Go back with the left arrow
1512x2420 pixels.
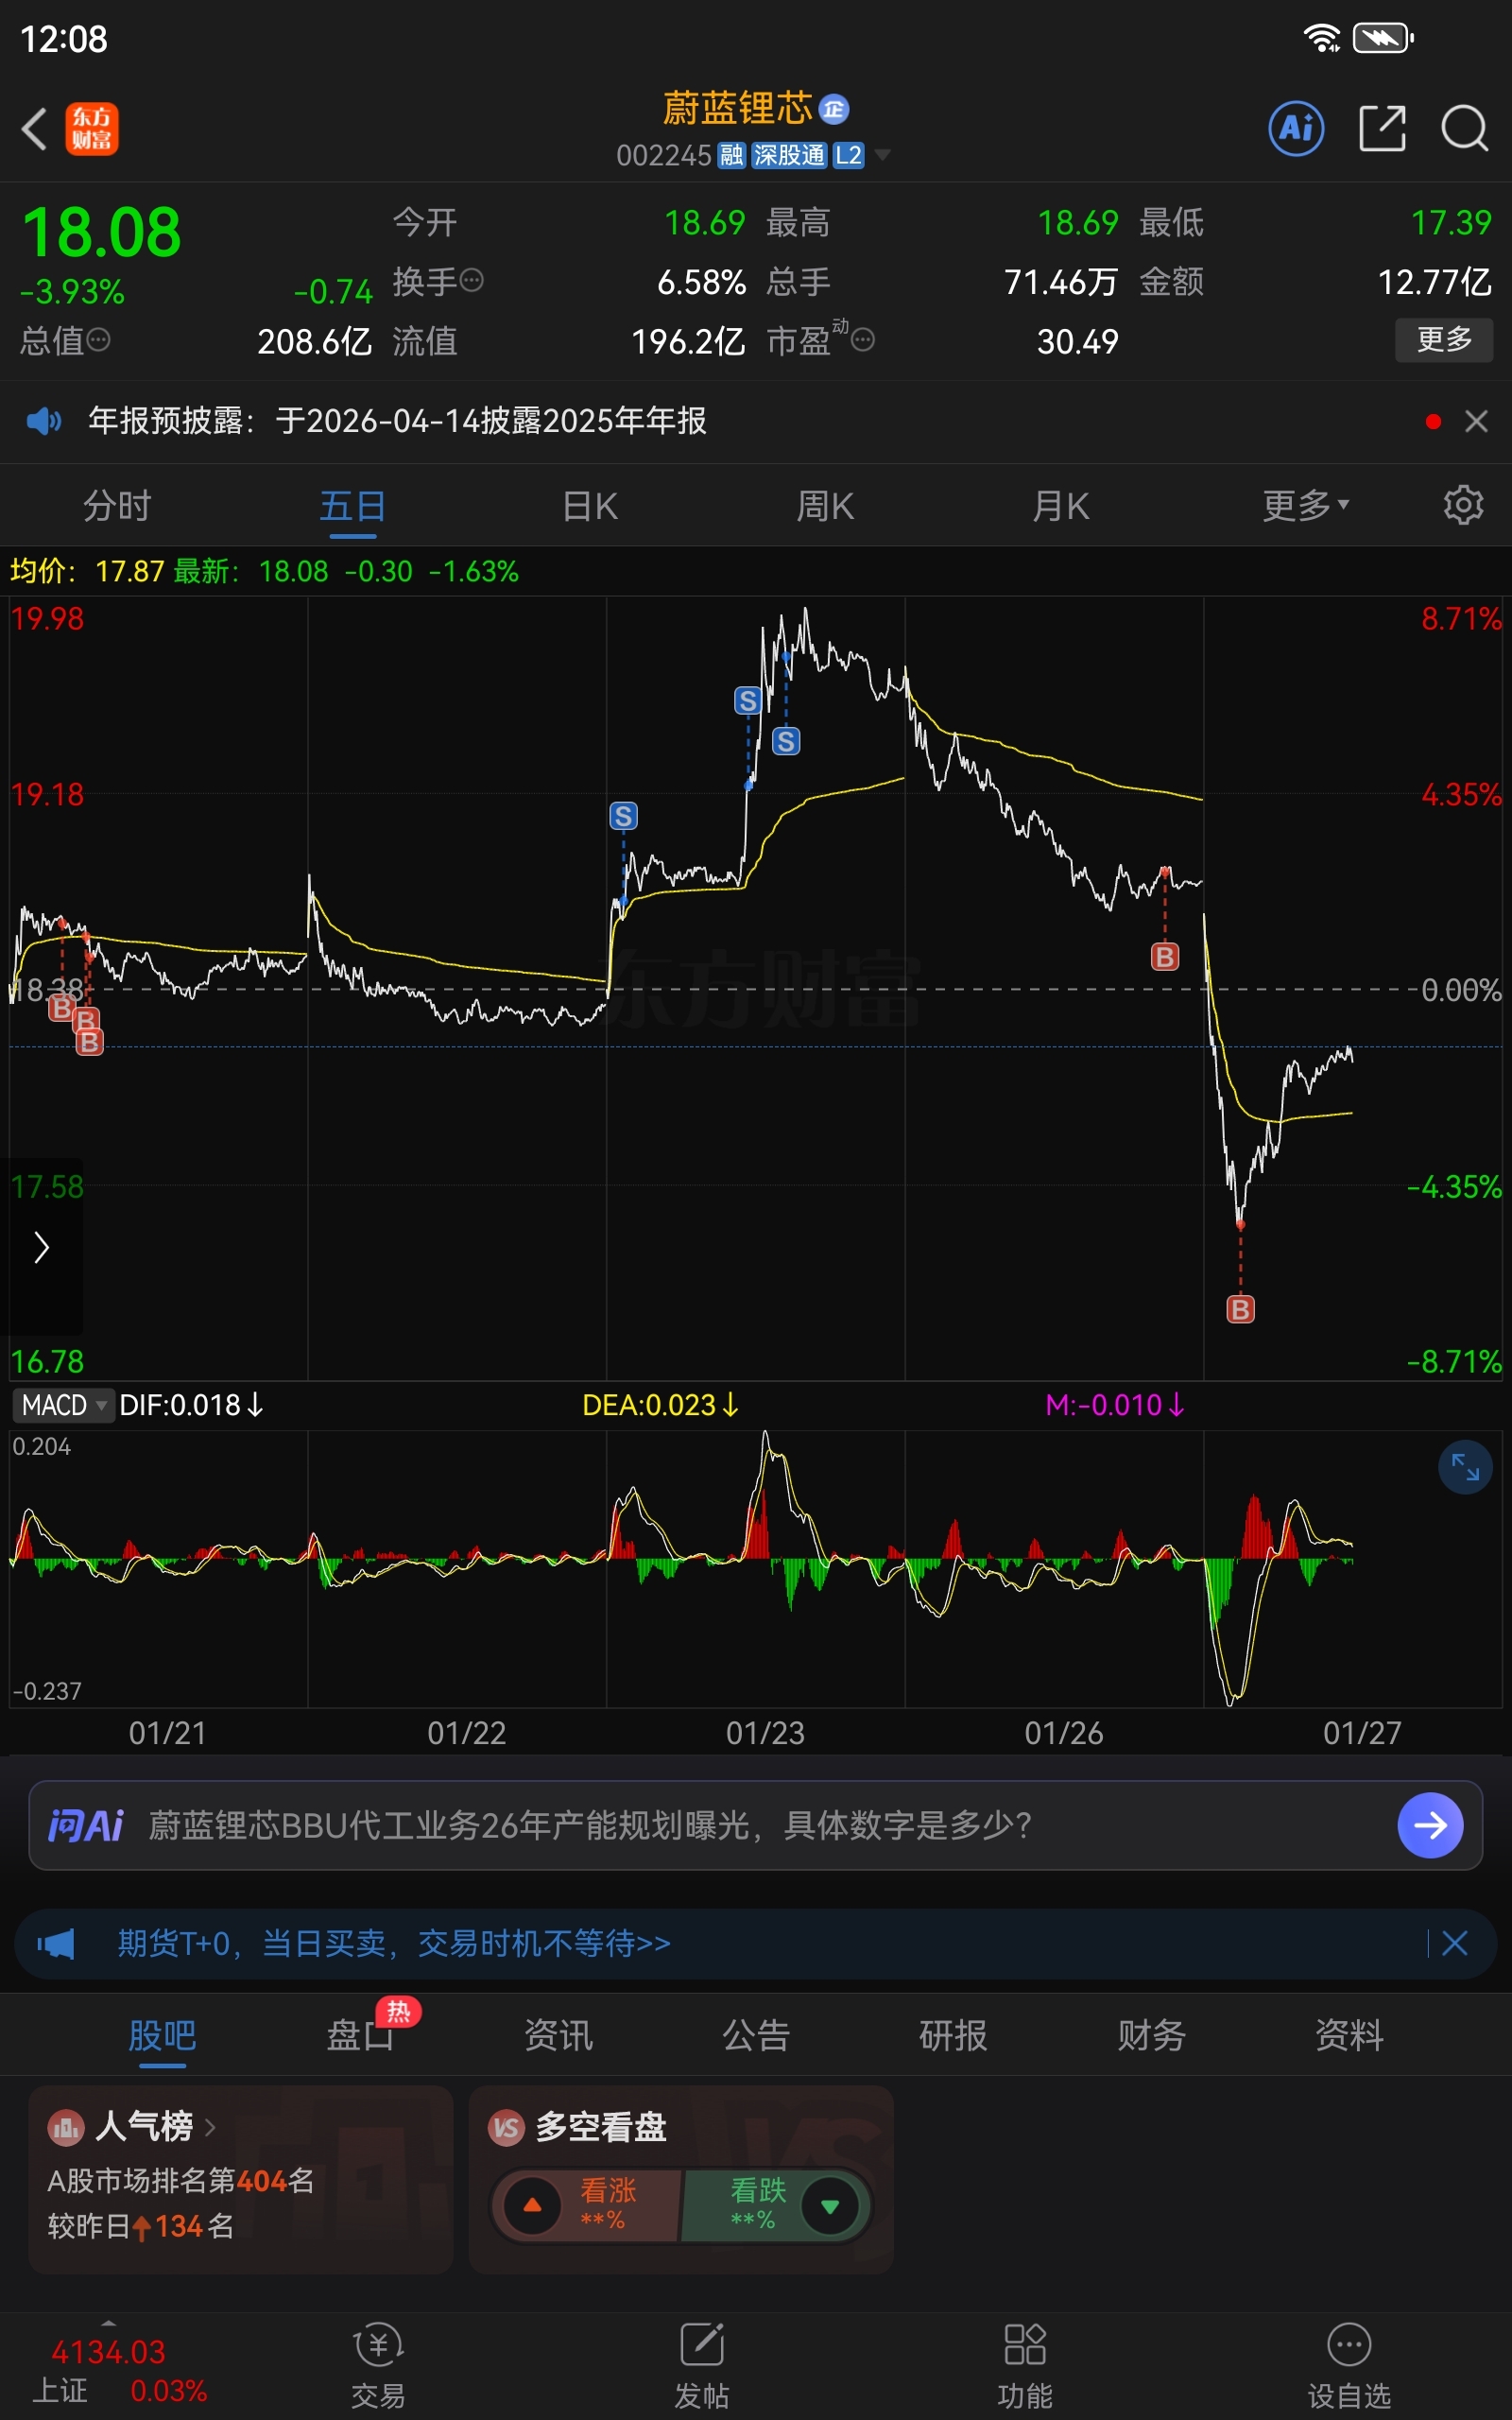point(35,129)
